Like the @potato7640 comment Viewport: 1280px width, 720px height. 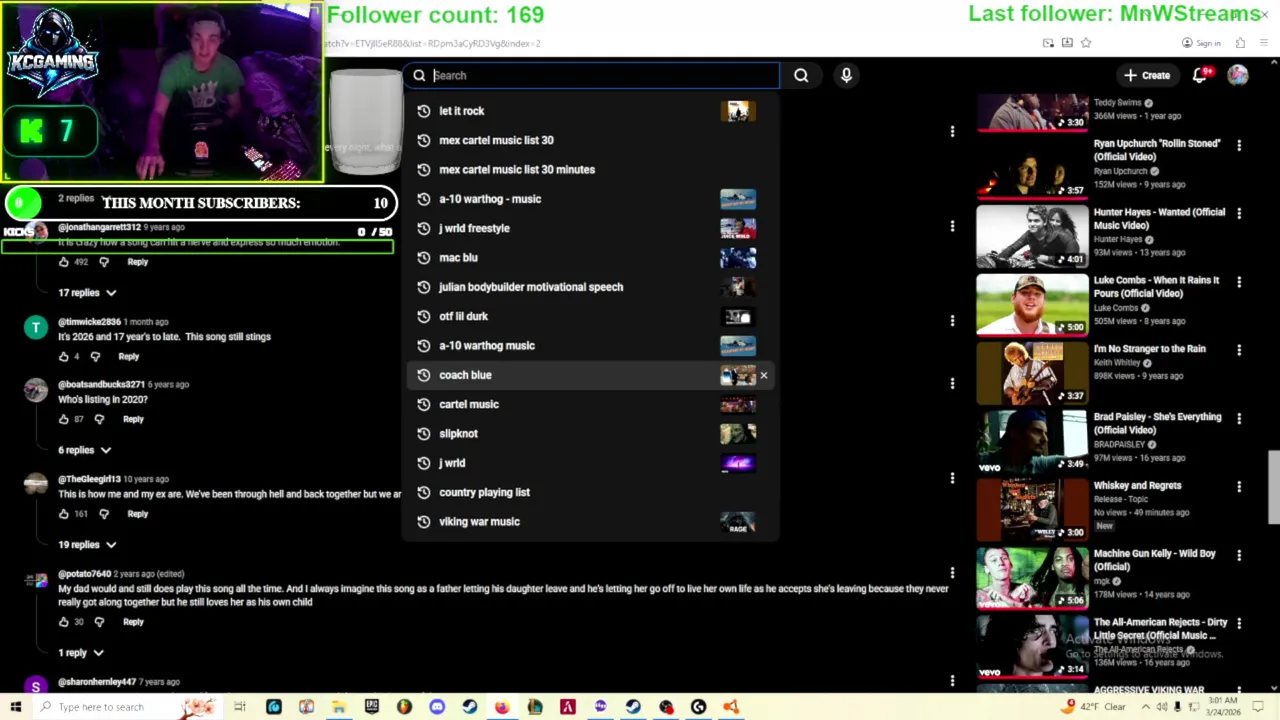[64, 622]
